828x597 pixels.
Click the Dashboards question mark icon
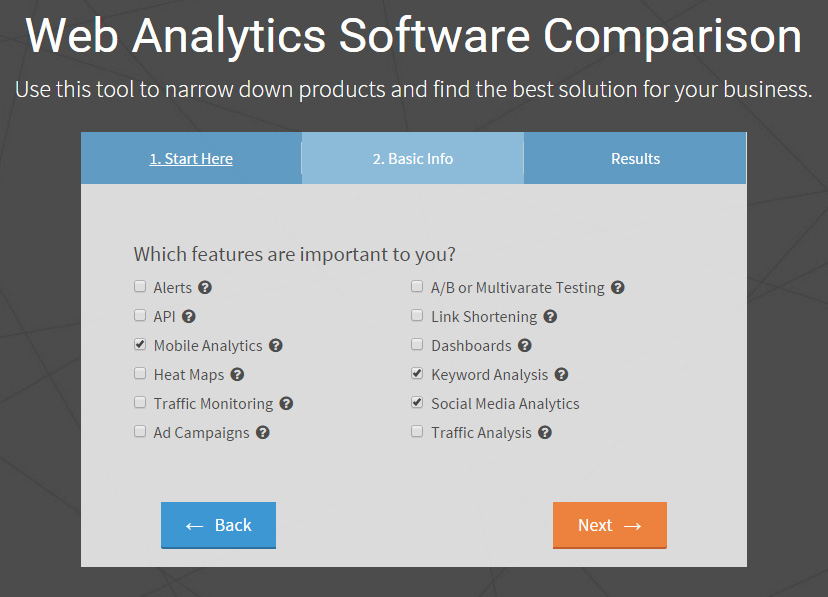(525, 346)
